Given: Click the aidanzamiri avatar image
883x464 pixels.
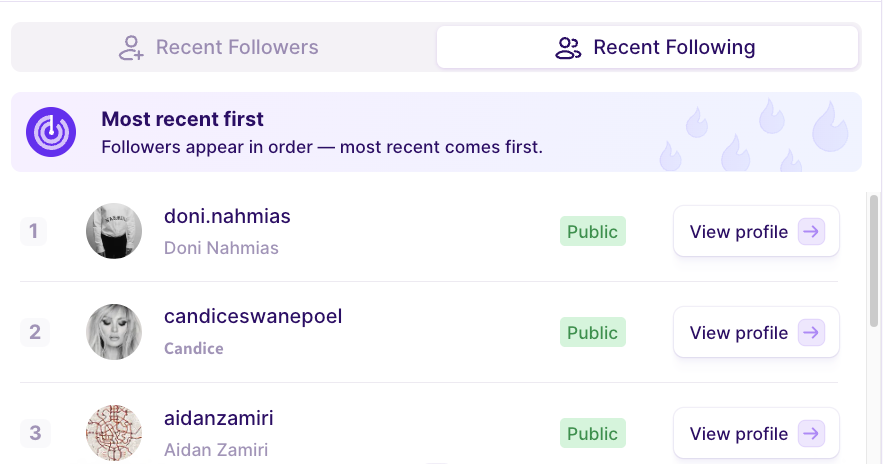Looking at the screenshot, I should click(x=114, y=433).
